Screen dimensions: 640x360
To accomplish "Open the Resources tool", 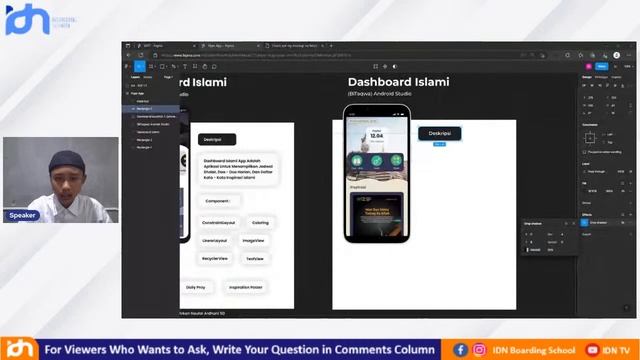I will pos(195,67).
